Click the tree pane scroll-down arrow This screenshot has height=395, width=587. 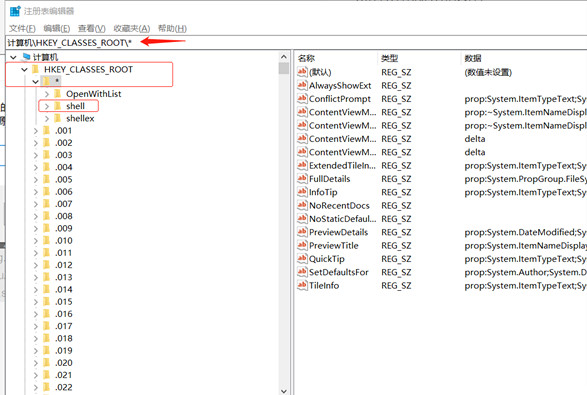pos(283,391)
